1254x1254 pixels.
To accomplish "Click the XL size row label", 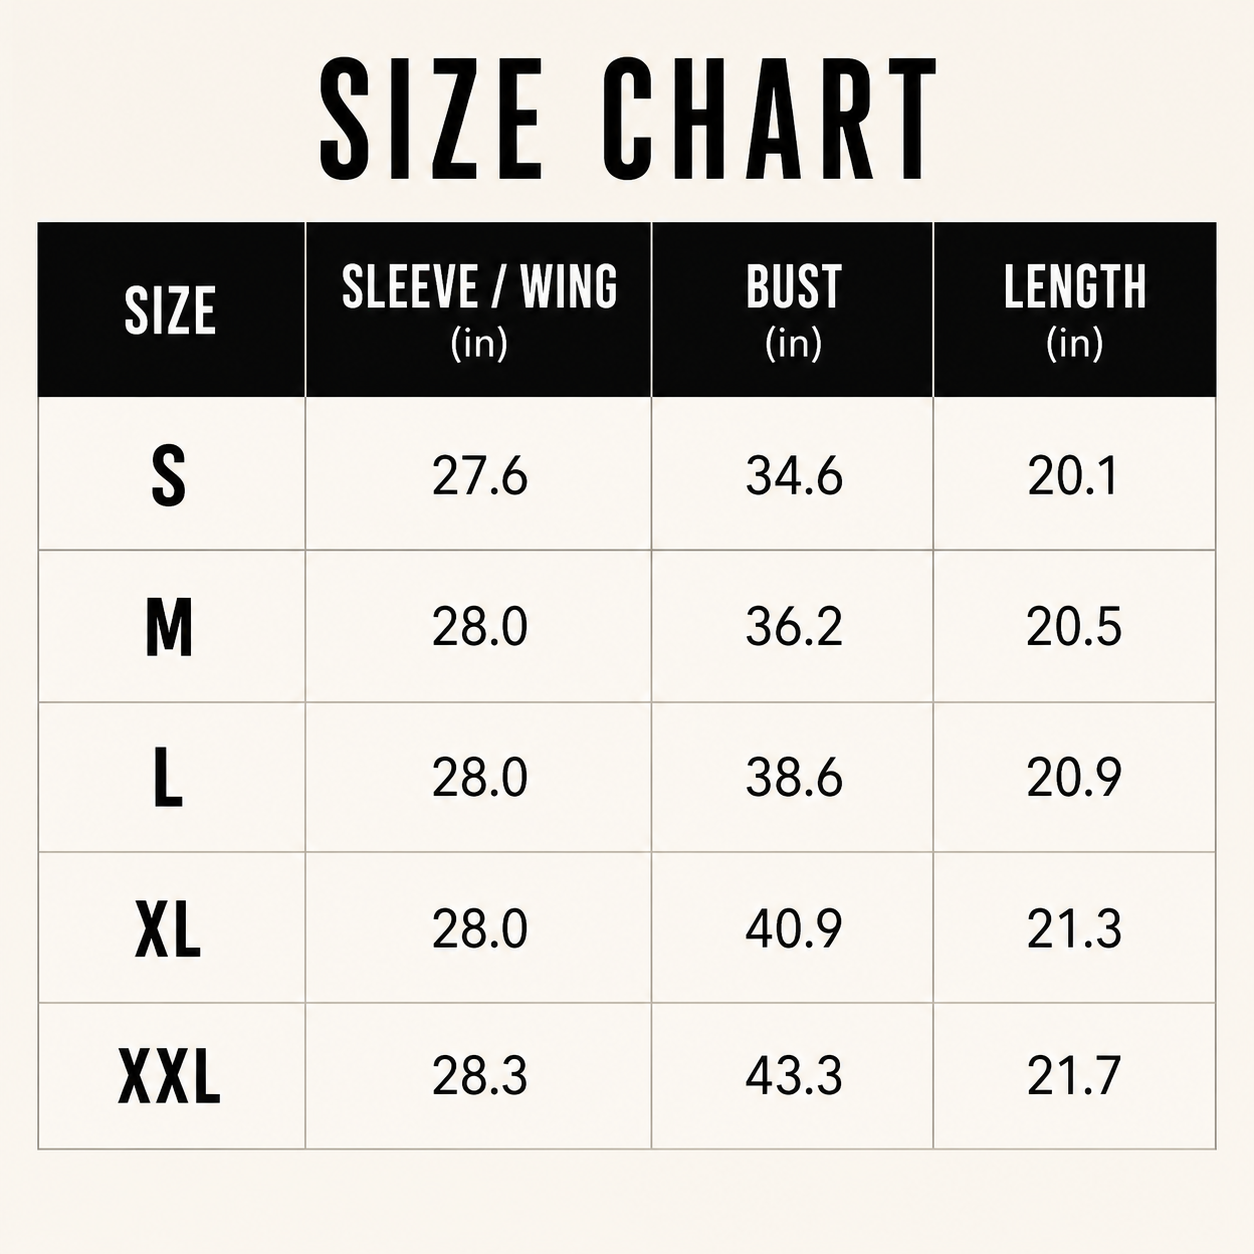I will tap(168, 929).
